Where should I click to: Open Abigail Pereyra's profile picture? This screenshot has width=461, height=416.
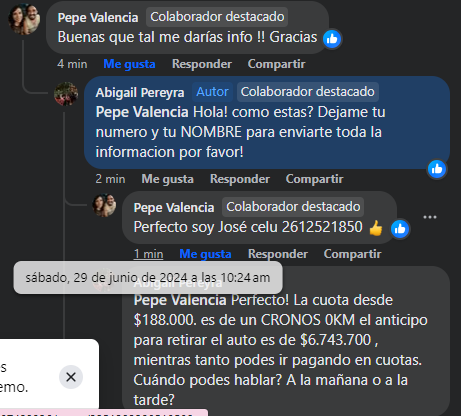coord(66,94)
